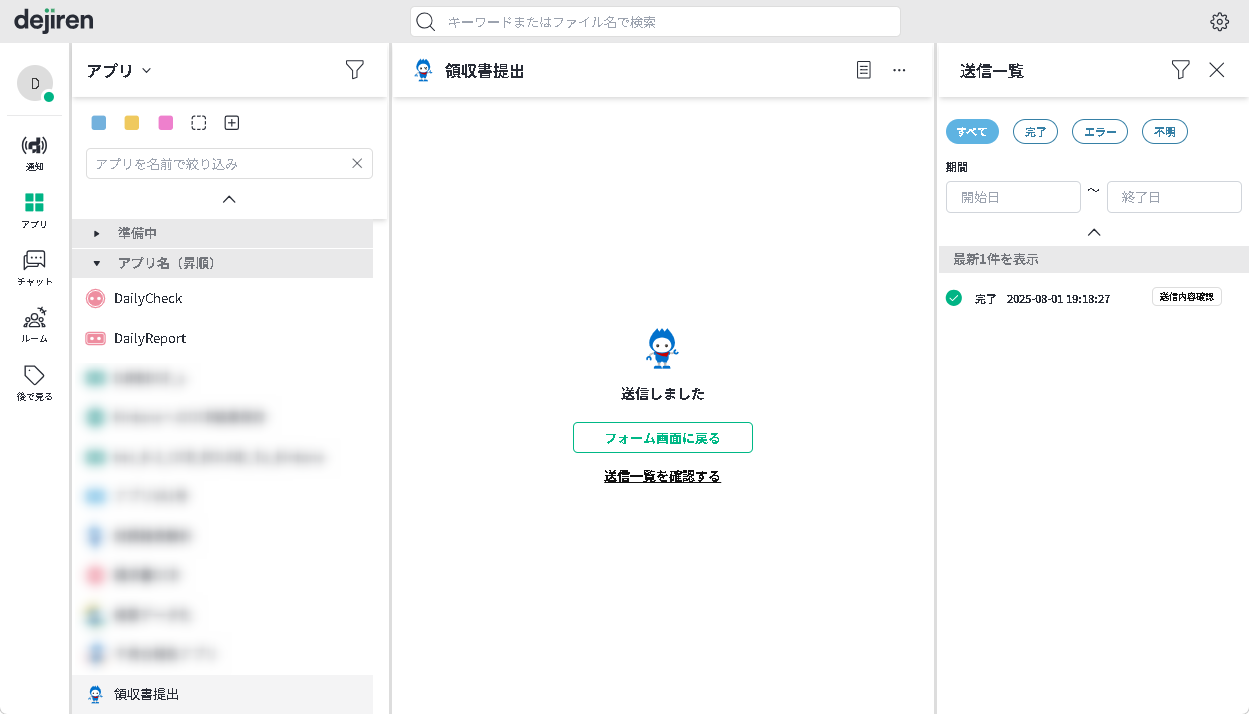The height and width of the screenshot is (714, 1249).
Task: Open DailyReport in the app list
Action: coord(150,338)
